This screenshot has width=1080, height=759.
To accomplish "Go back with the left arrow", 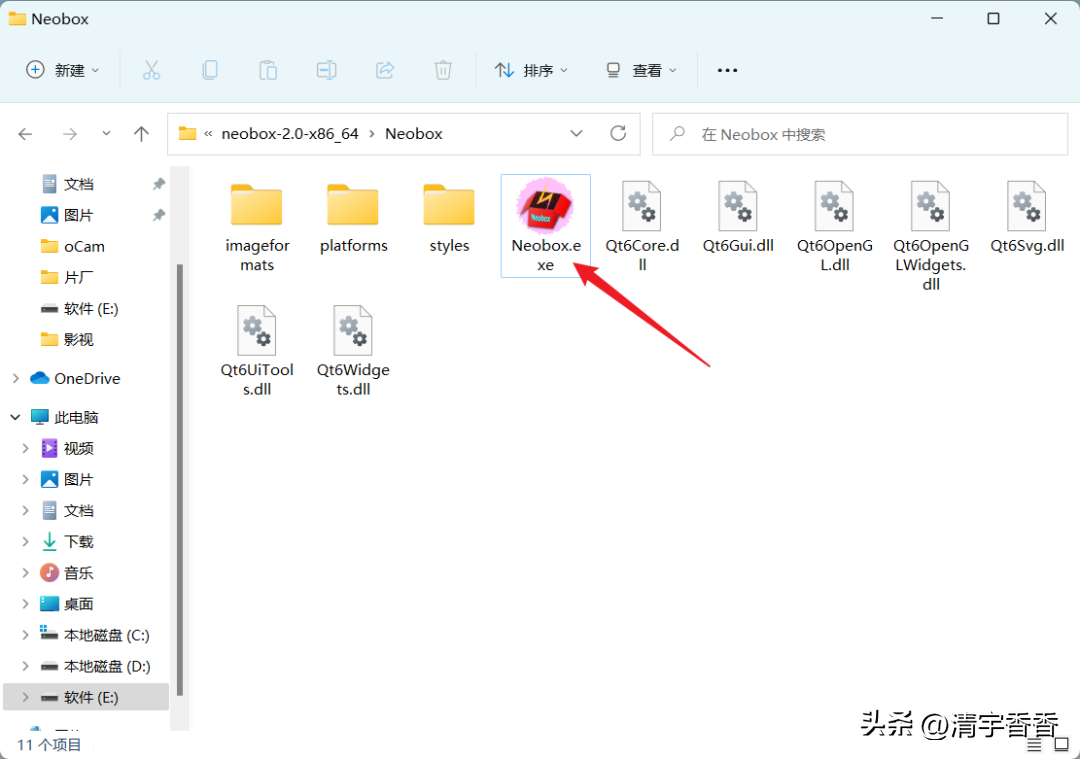I will [25, 134].
